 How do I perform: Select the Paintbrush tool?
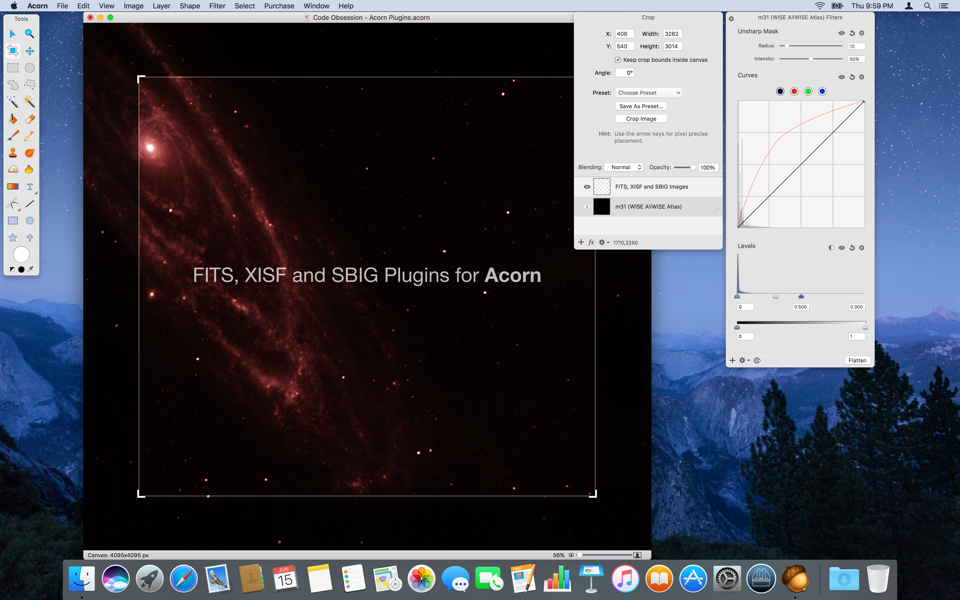[x=13, y=135]
